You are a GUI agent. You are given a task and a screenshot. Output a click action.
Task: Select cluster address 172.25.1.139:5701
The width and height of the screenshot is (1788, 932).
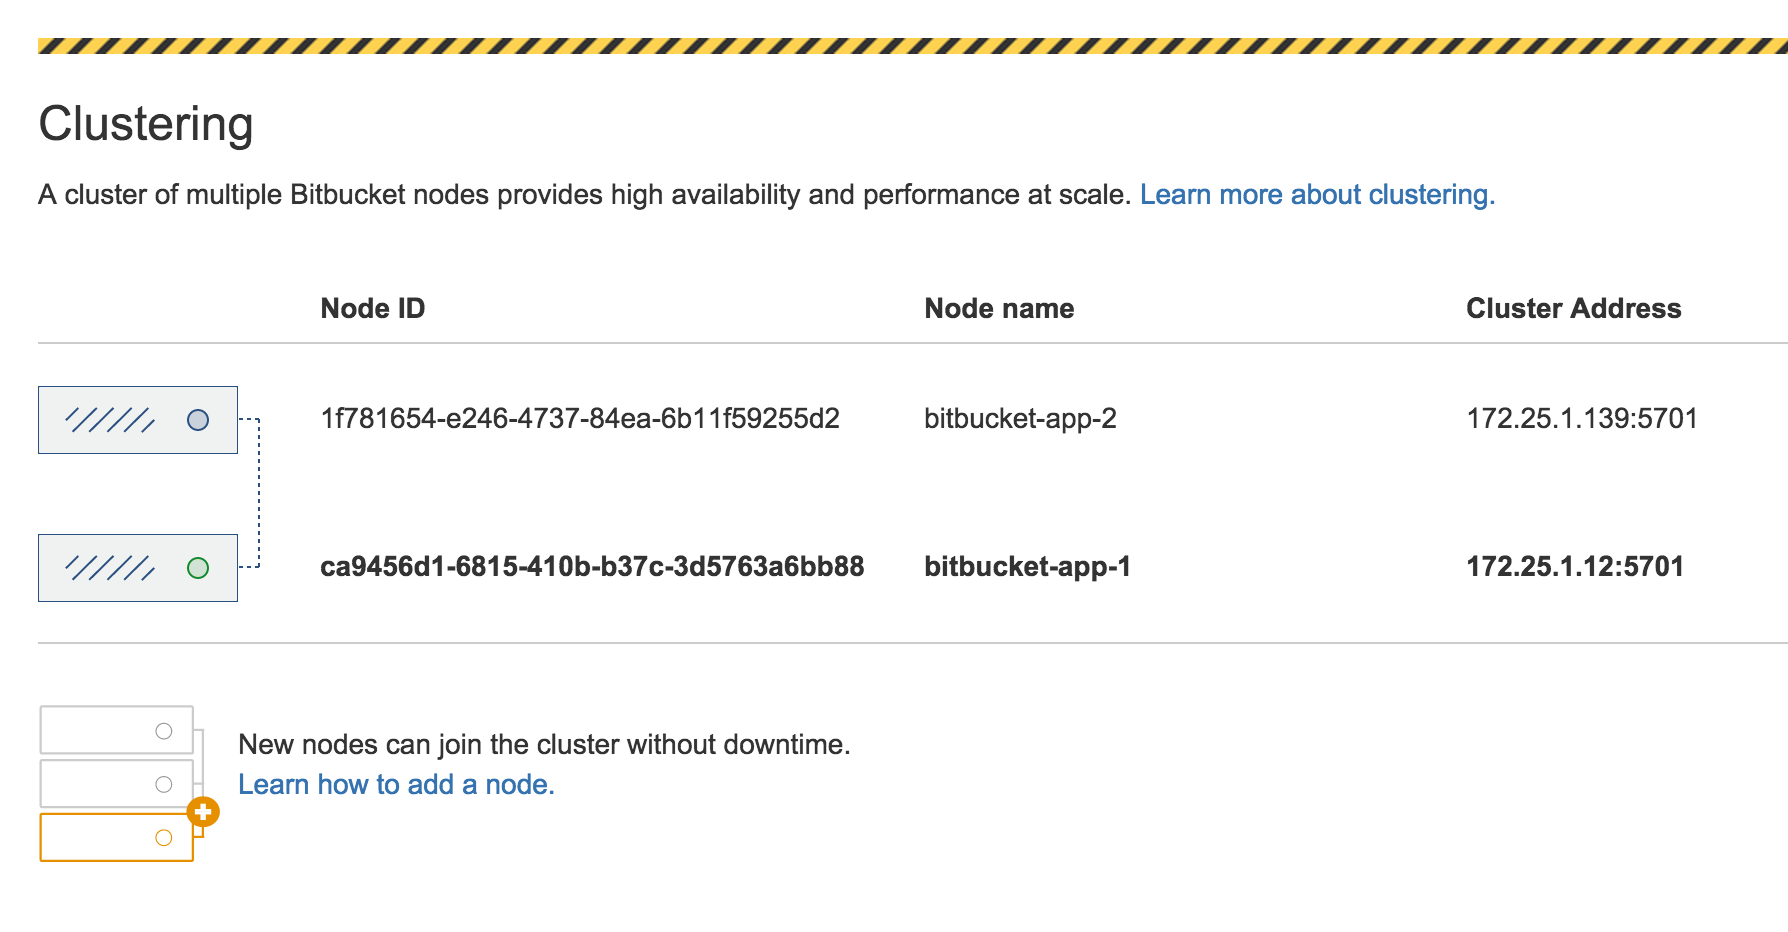1582,418
